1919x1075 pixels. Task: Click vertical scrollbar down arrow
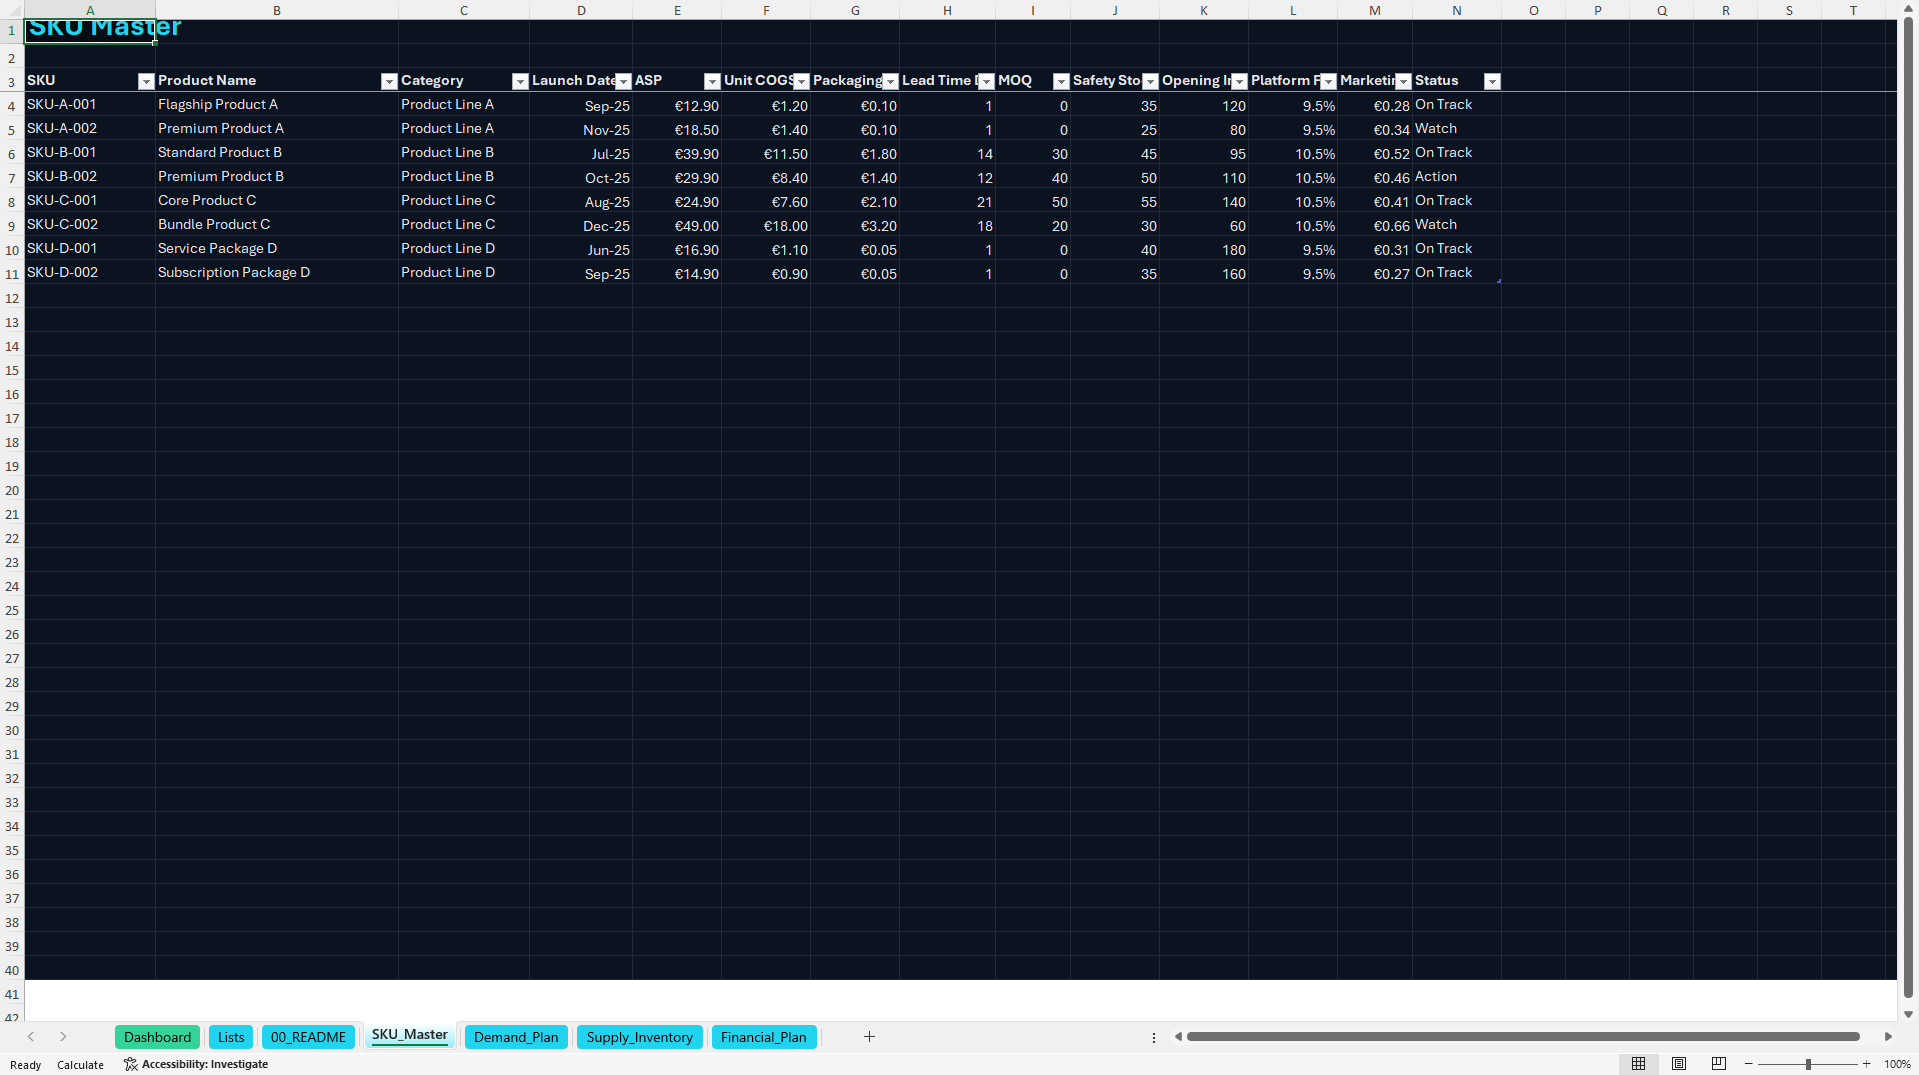click(x=1908, y=1014)
